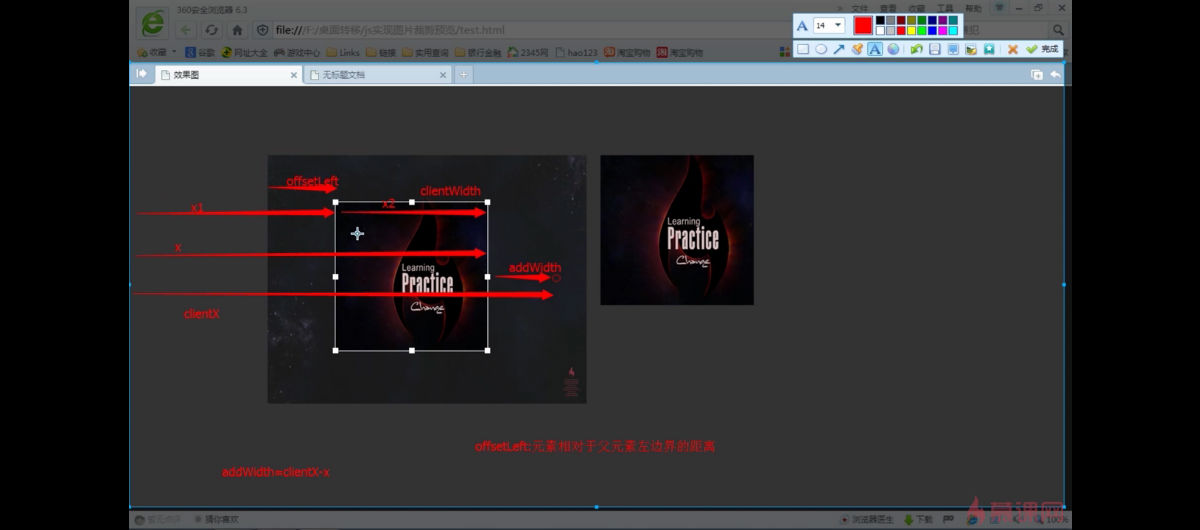Click the 360 browser logo
Image resolution: width=1200 pixels, height=530 pixels.
(x=153, y=22)
